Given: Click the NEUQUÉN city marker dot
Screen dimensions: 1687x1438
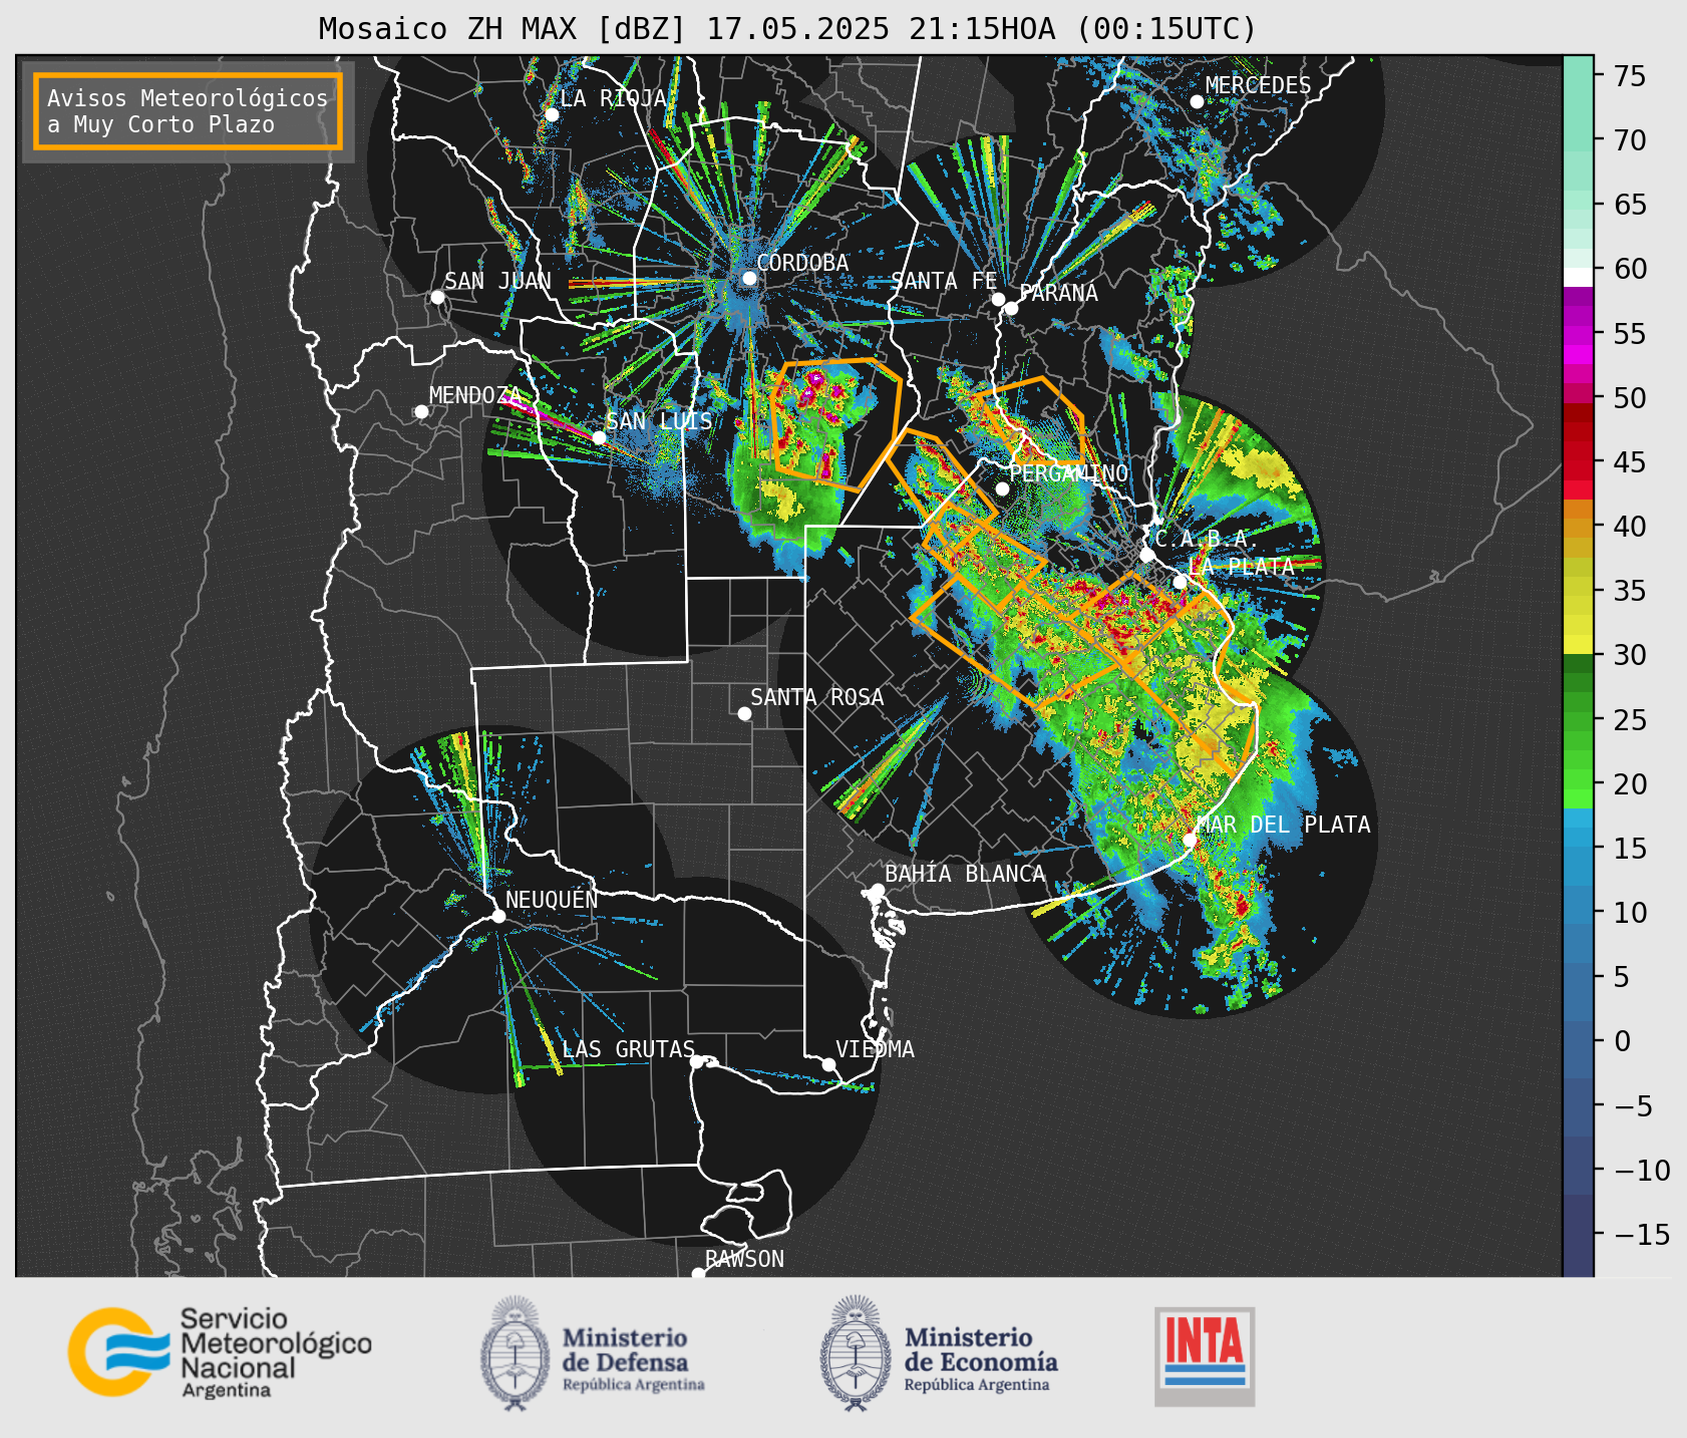Looking at the screenshot, I should pyautogui.click(x=498, y=916).
